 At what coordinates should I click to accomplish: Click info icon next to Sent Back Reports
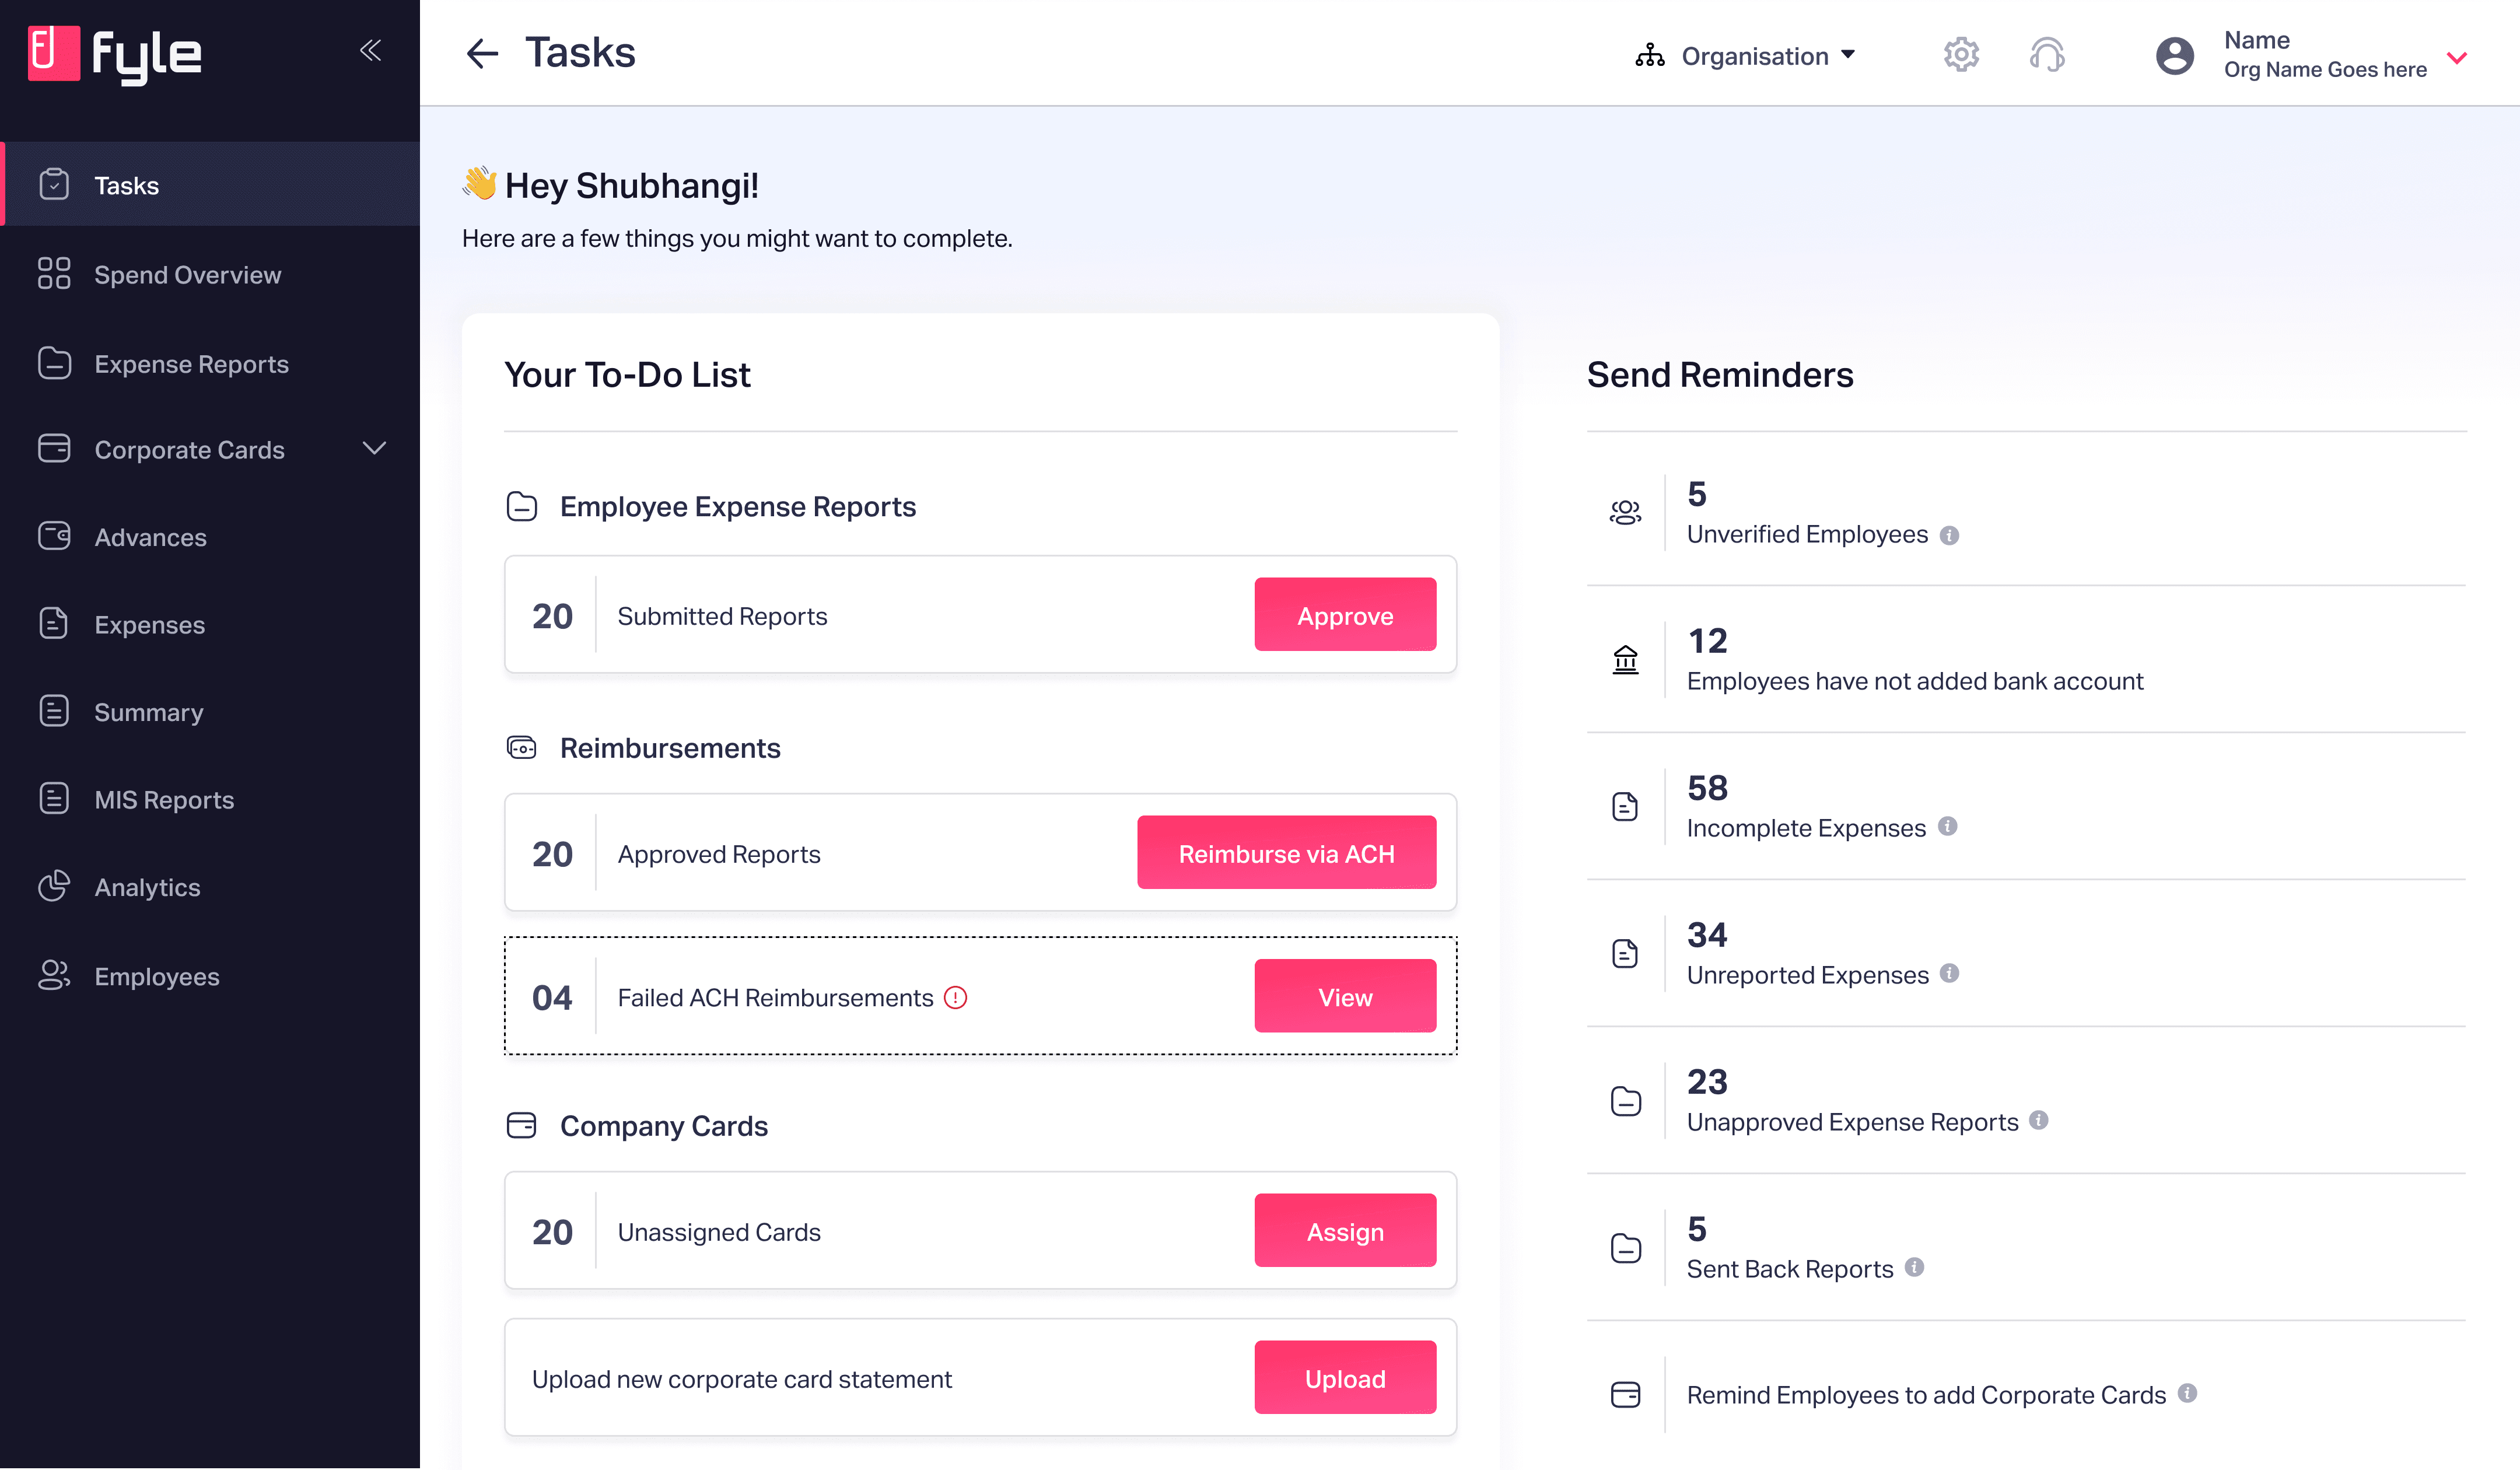click(1914, 1267)
